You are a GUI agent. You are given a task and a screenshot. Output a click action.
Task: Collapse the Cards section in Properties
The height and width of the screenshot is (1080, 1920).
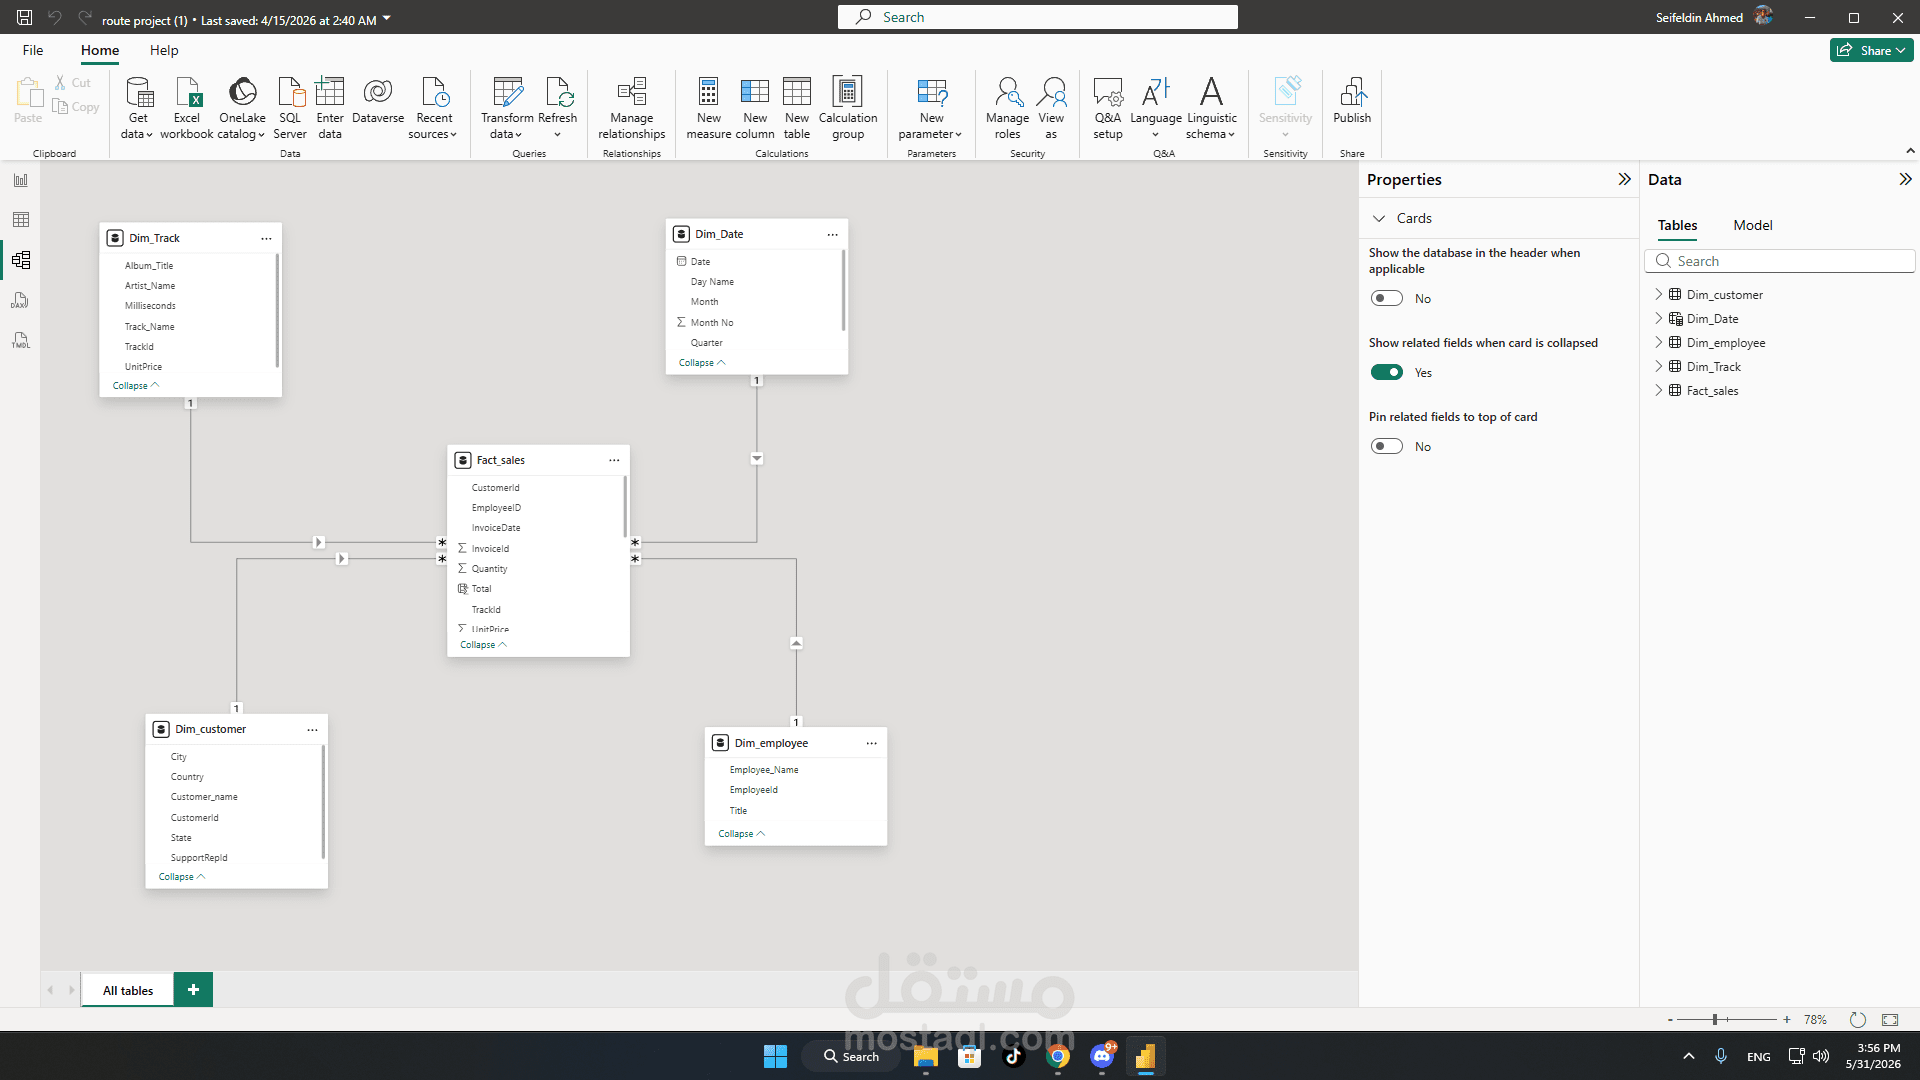[1379, 218]
